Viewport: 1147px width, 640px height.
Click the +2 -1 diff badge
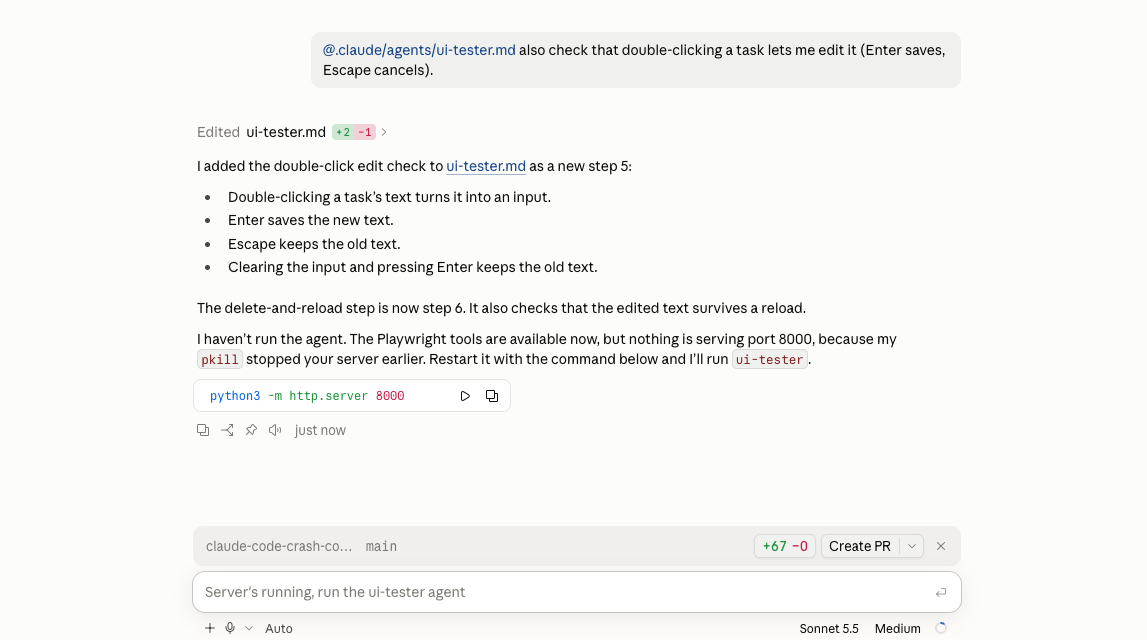pos(353,132)
